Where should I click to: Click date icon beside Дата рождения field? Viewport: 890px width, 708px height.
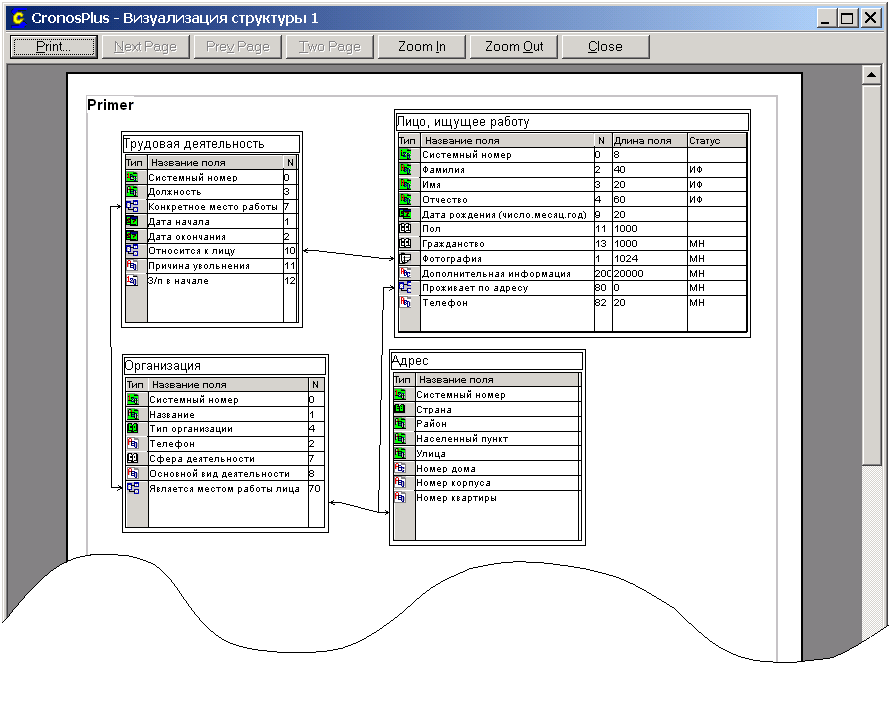[405, 214]
